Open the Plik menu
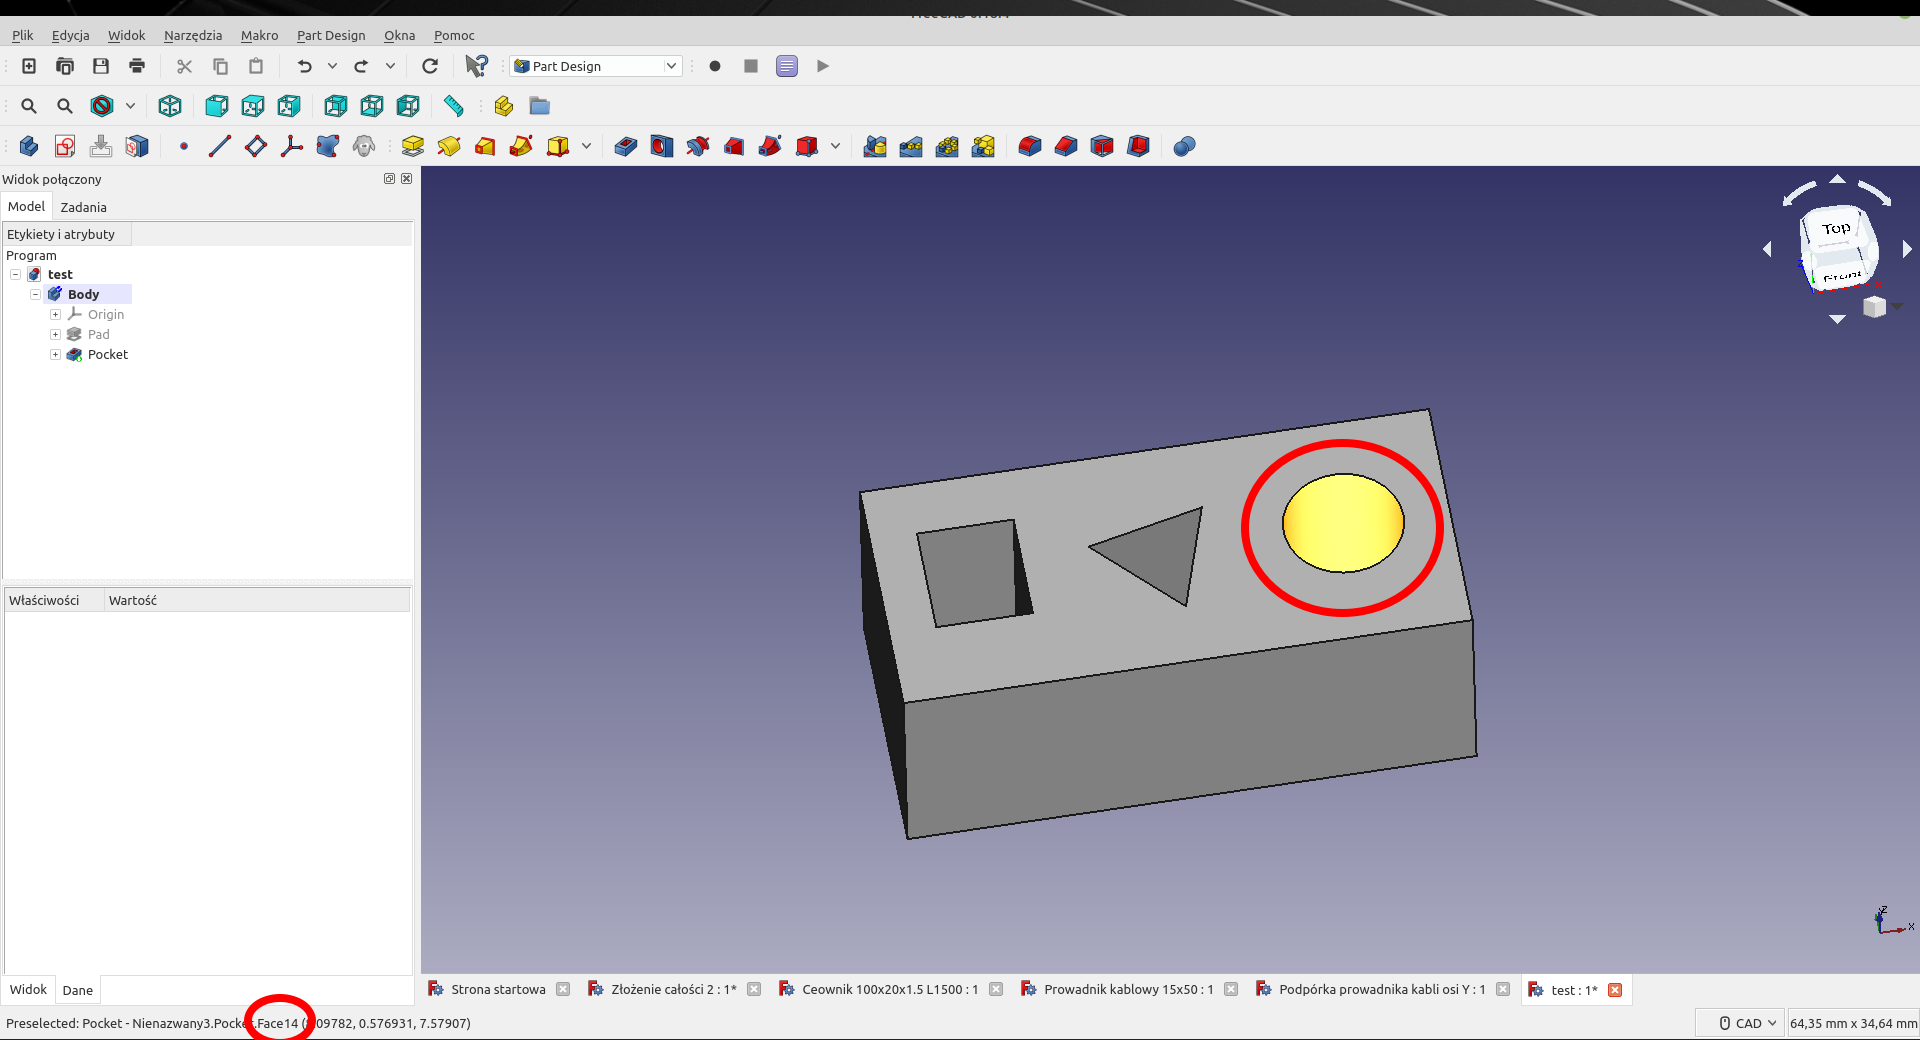This screenshot has height=1040, width=1920. click(22, 35)
